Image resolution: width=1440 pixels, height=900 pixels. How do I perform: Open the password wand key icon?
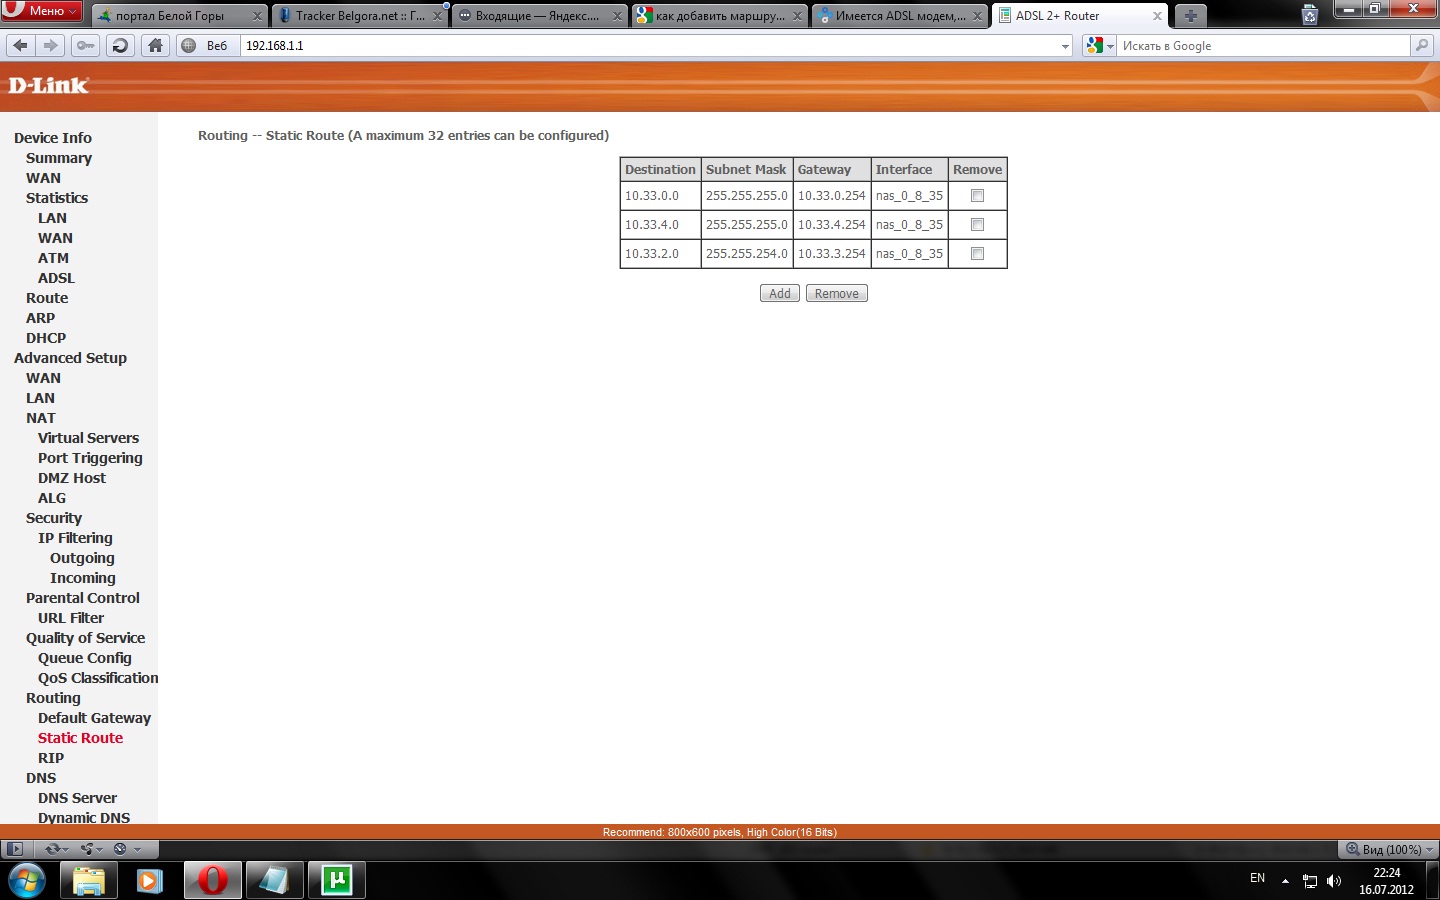[x=86, y=45]
